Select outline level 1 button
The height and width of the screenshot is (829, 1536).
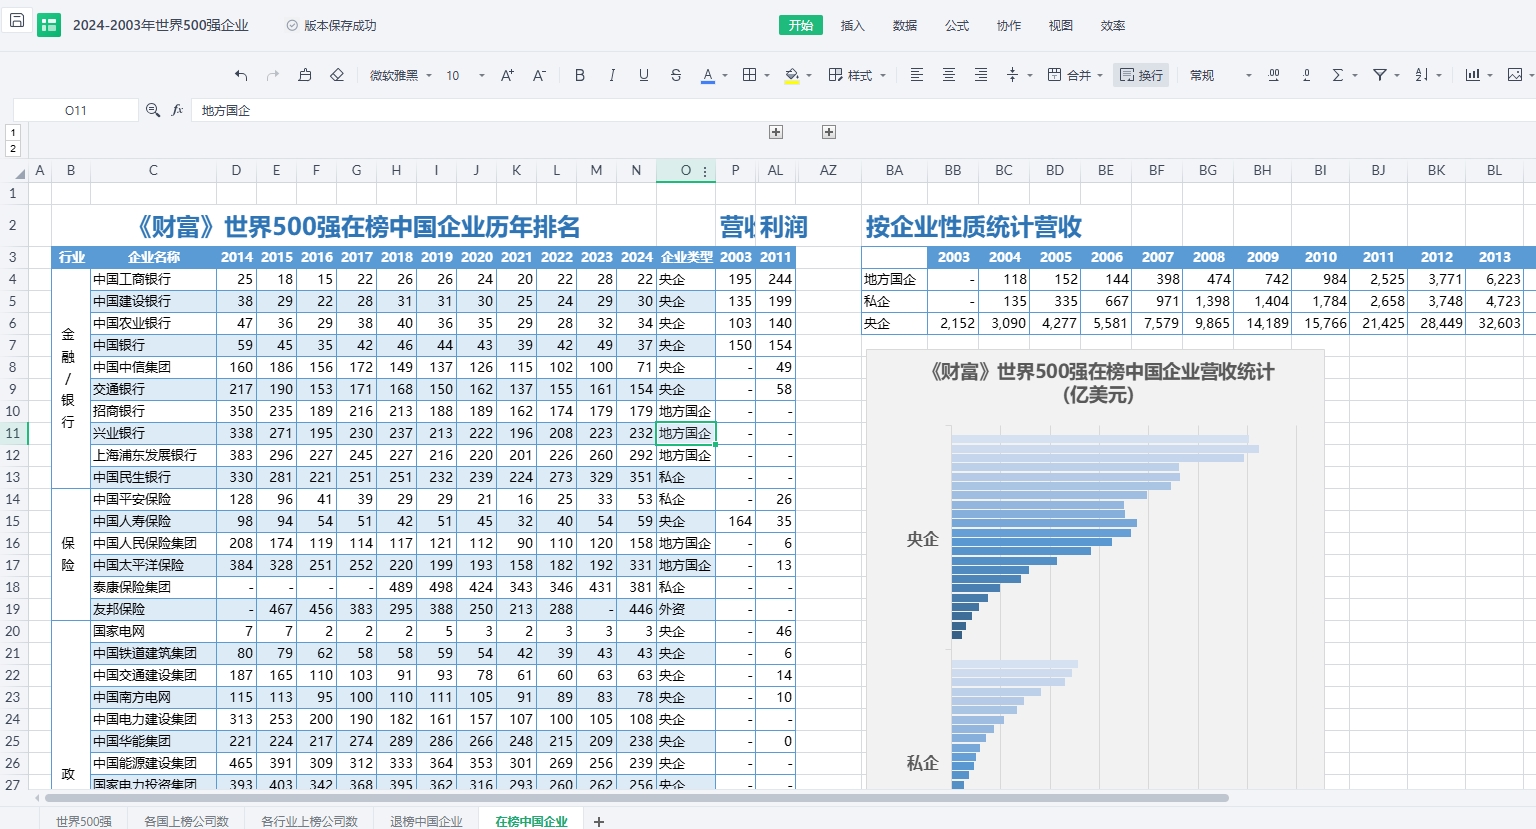13,132
